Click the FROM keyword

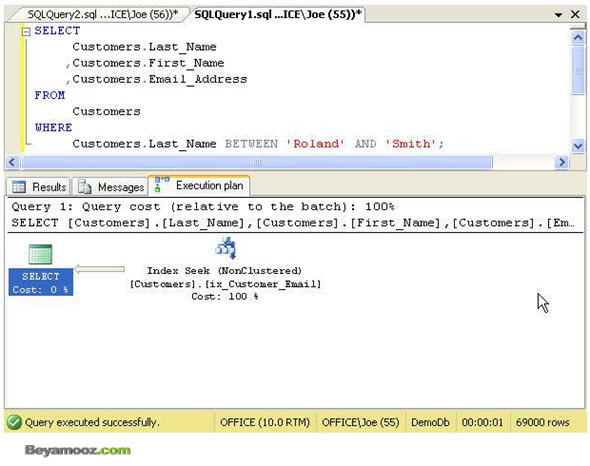[x=50, y=95]
